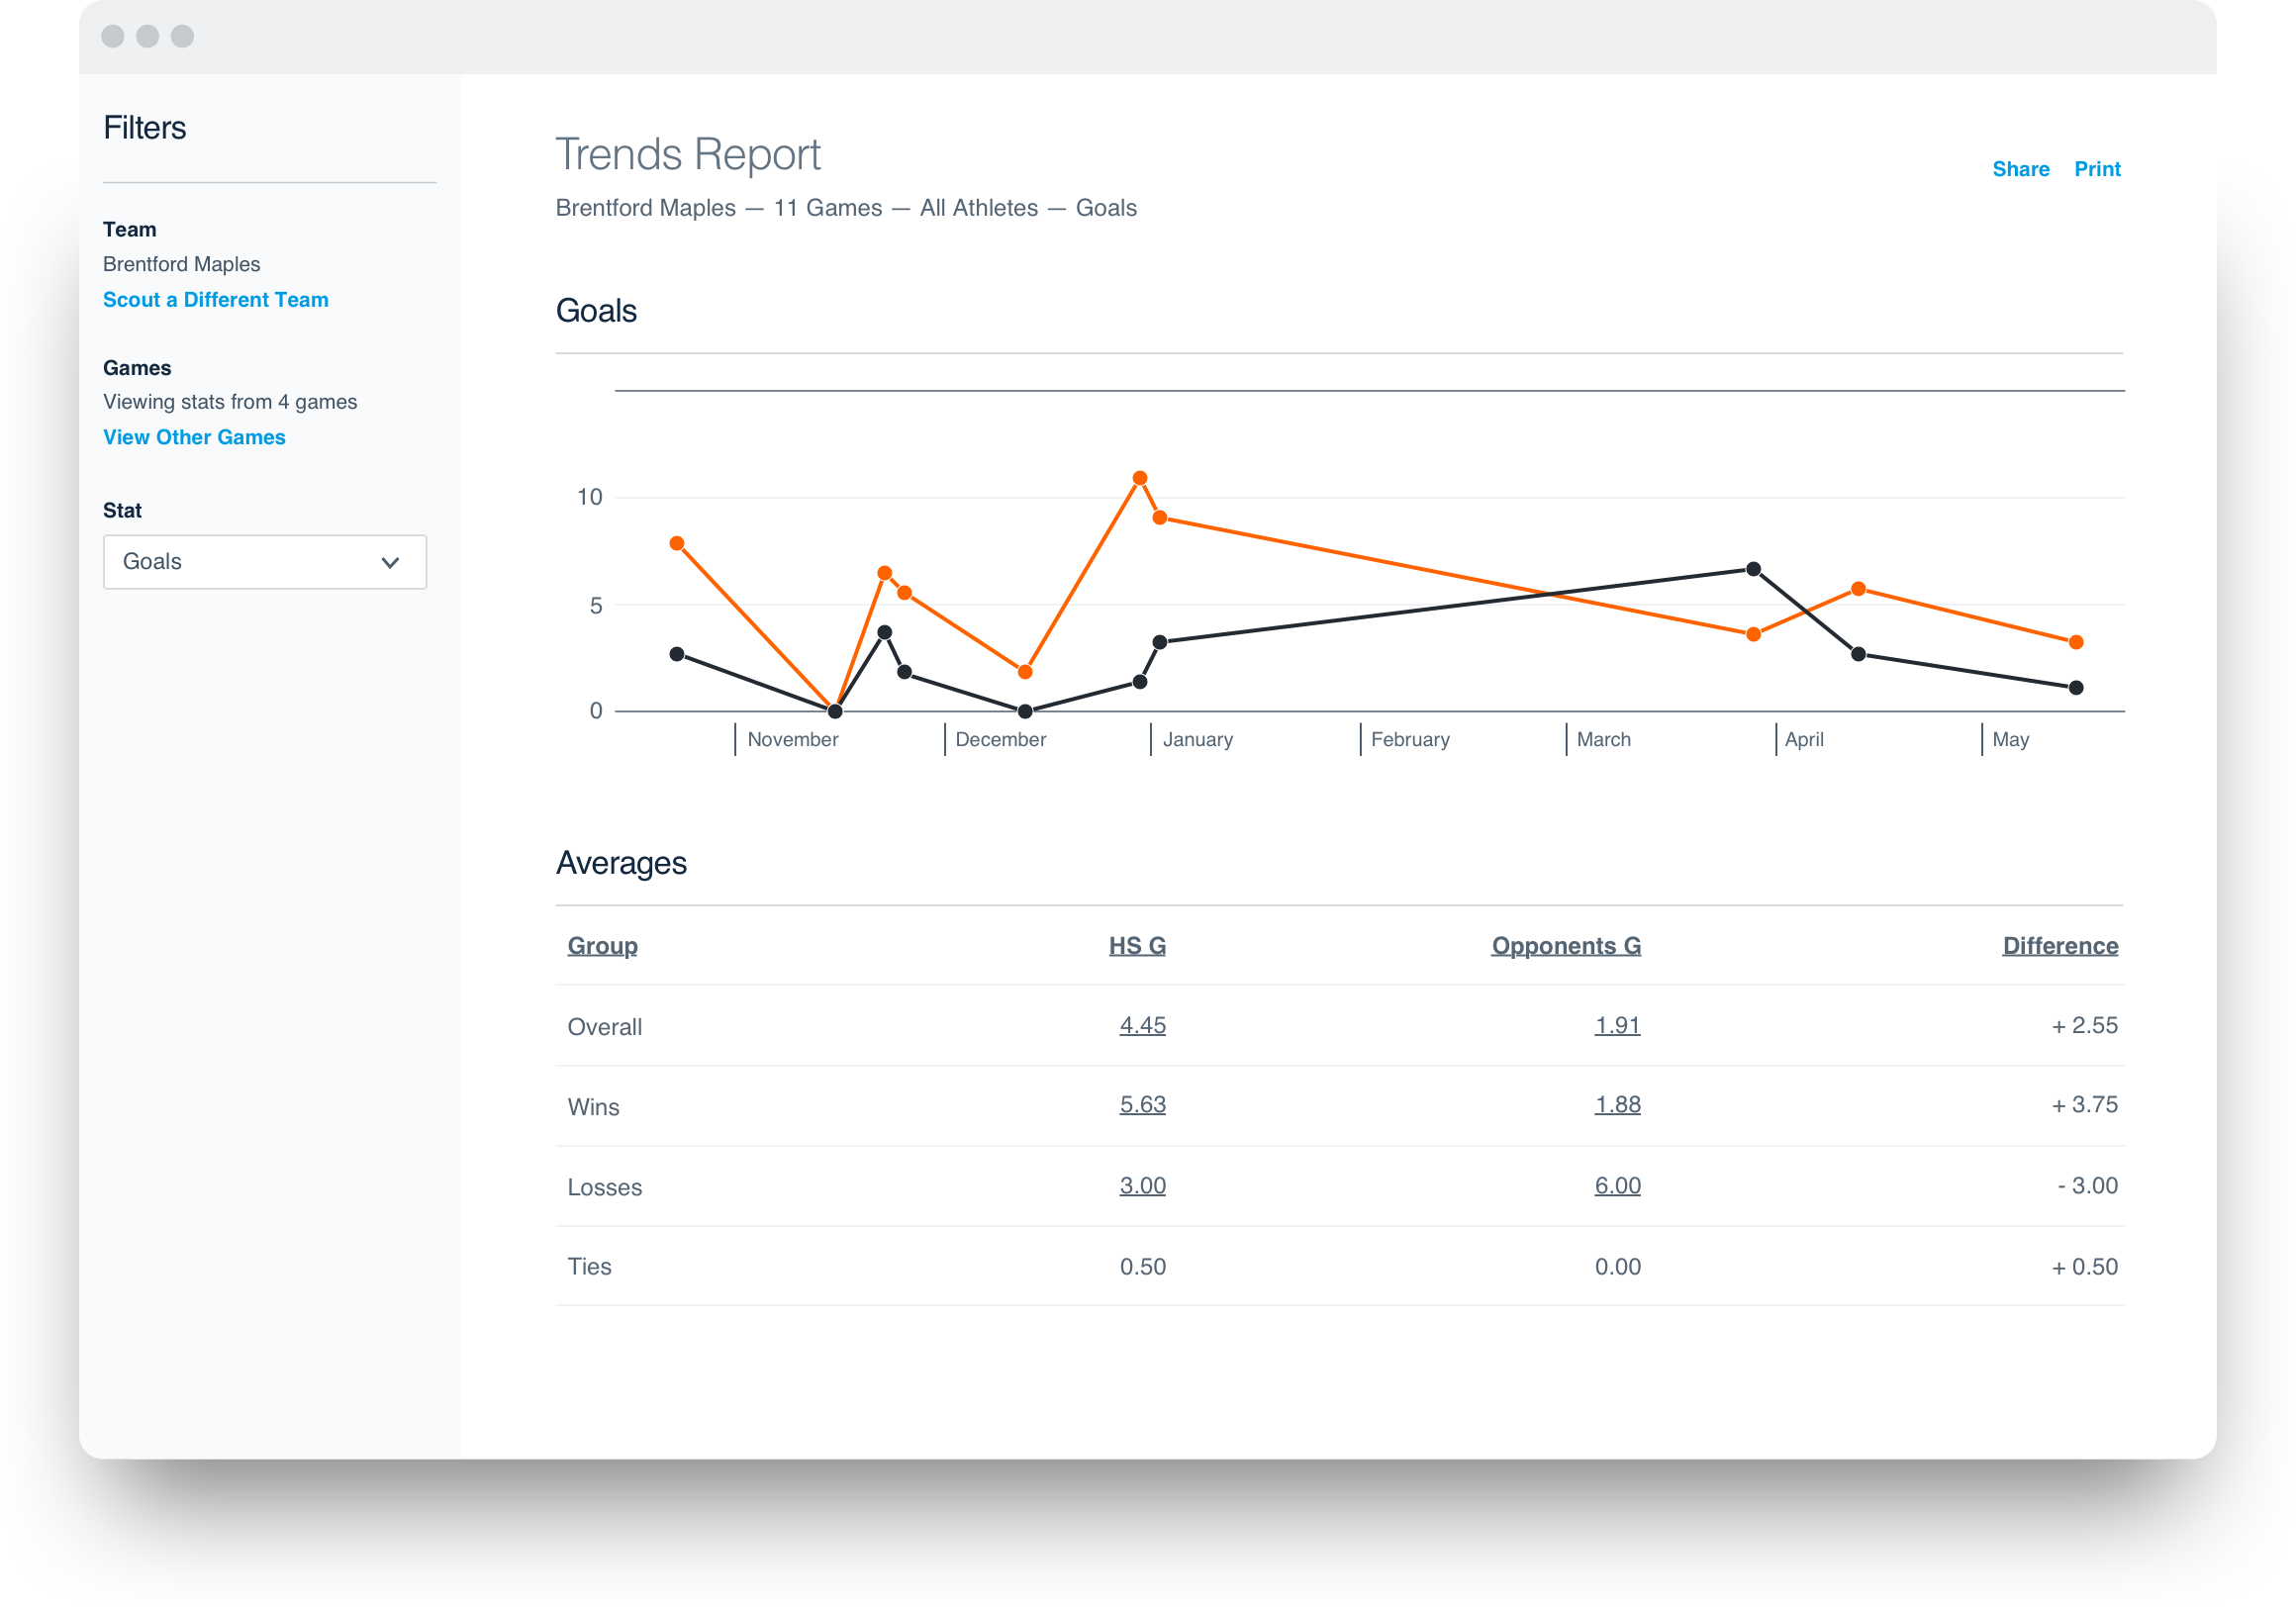Share the Trends Report
The image size is (2296, 1607).
click(2020, 169)
